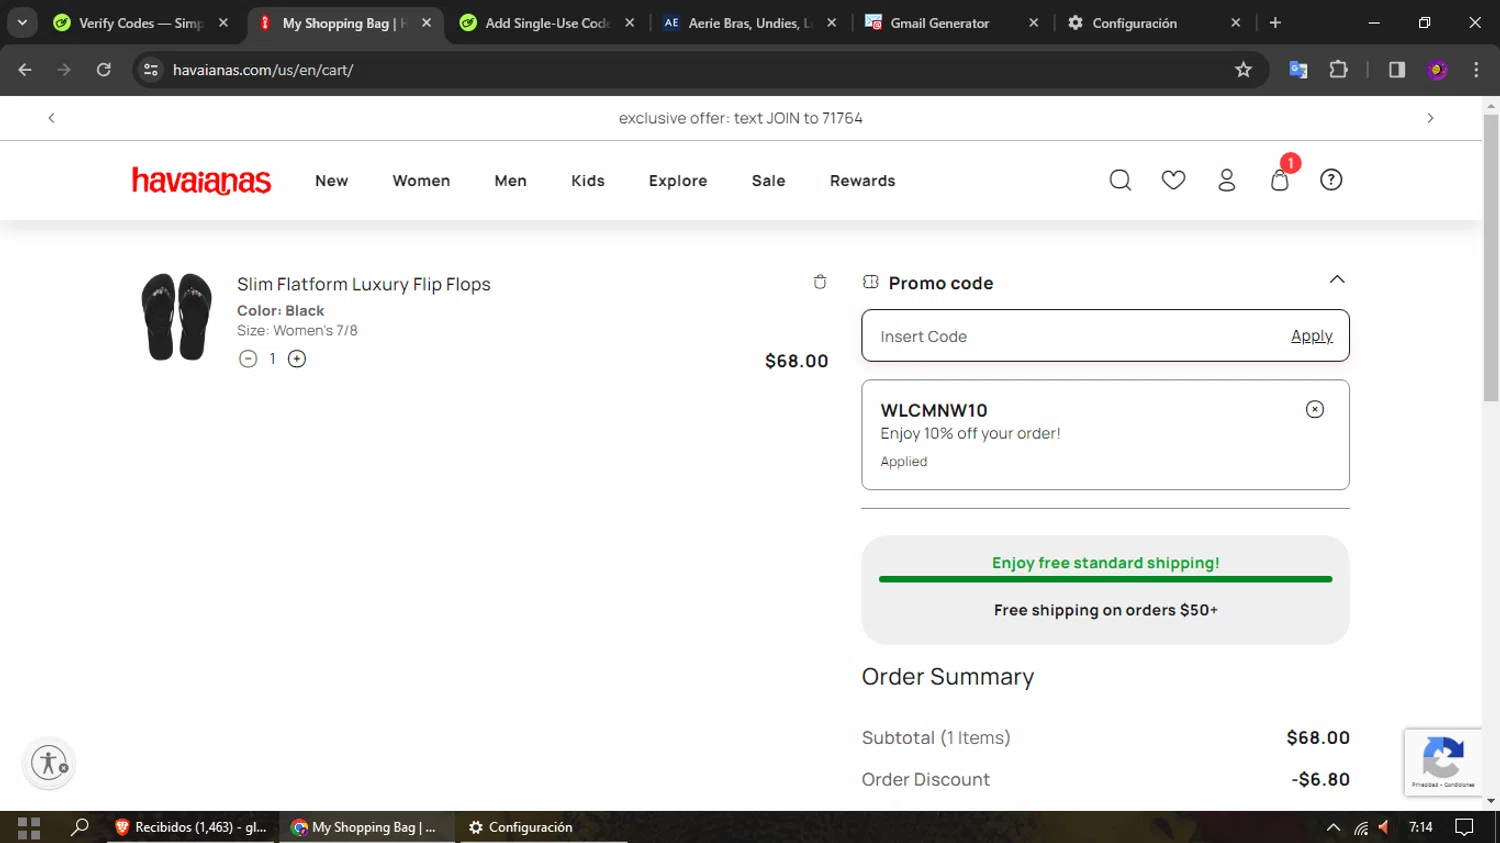1500x843 pixels.
Task: Open the Extensions puzzle icon
Action: click(x=1338, y=69)
